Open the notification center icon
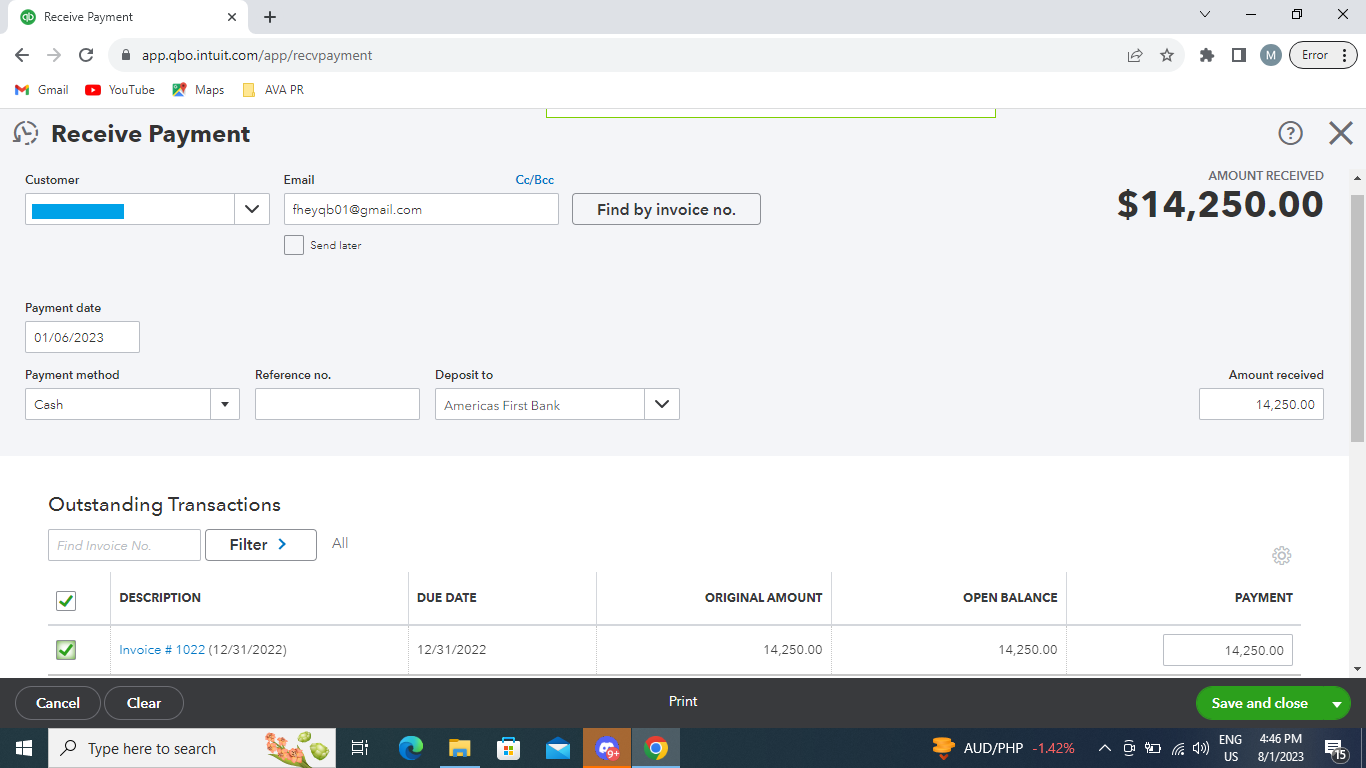This screenshot has height=768, width=1366. point(1335,748)
